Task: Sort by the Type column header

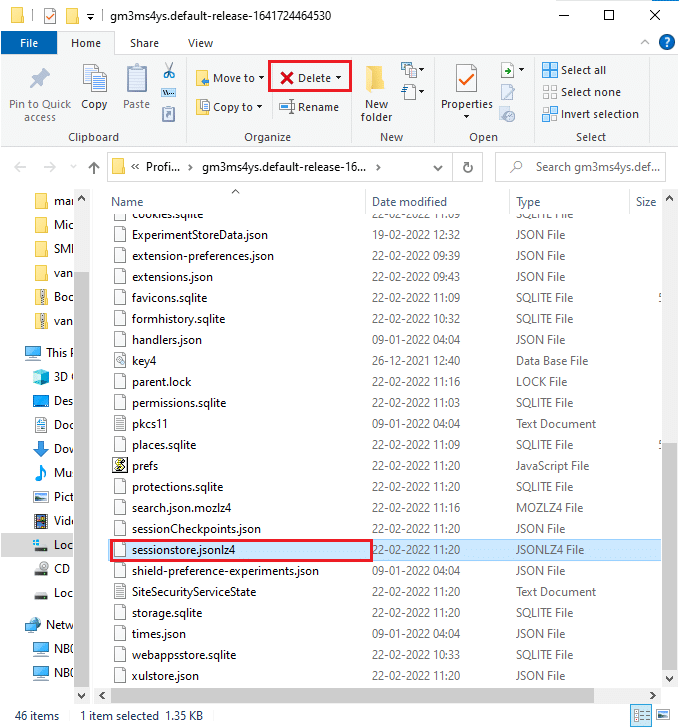Action: (528, 202)
